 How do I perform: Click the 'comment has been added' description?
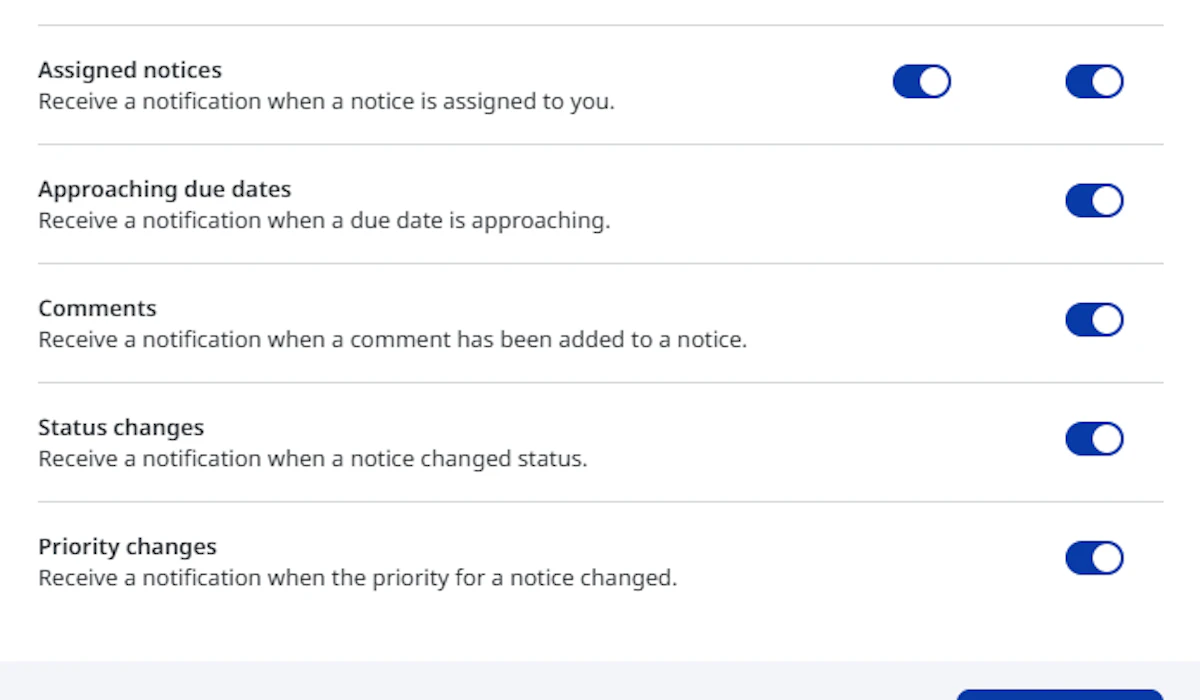(392, 340)
